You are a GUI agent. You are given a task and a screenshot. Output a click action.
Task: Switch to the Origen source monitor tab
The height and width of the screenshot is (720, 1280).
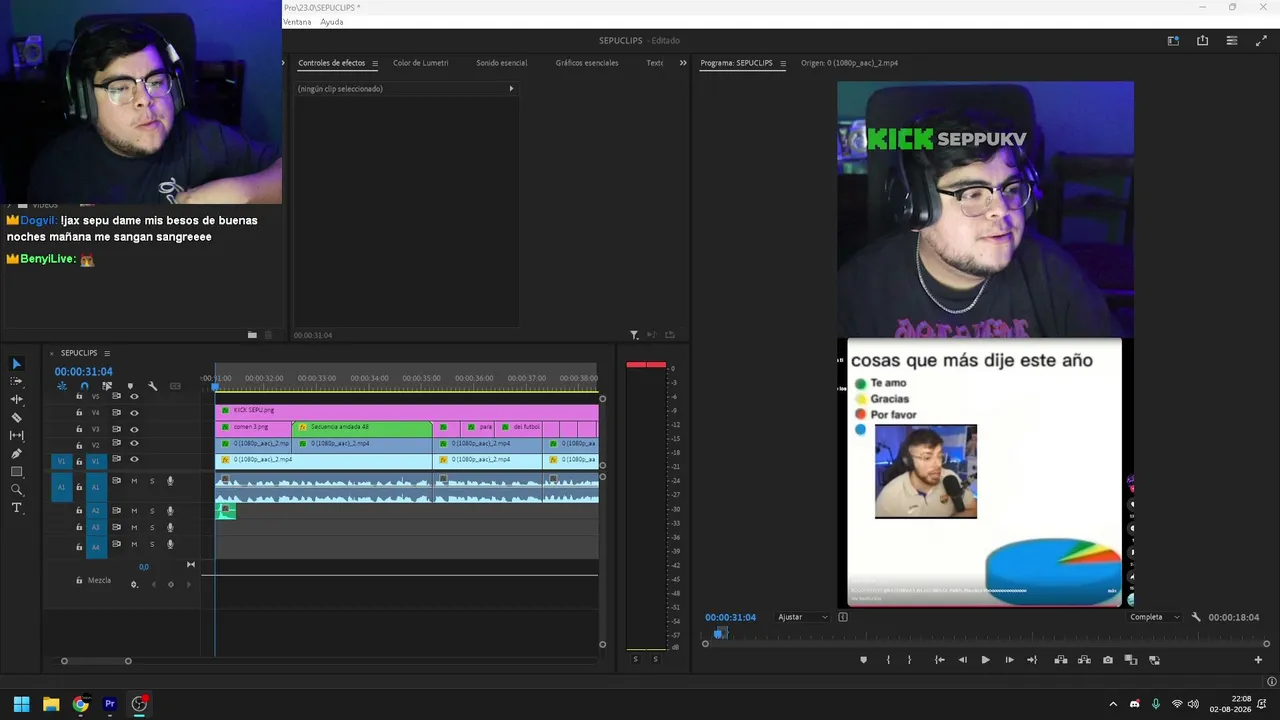pos(849,63)
